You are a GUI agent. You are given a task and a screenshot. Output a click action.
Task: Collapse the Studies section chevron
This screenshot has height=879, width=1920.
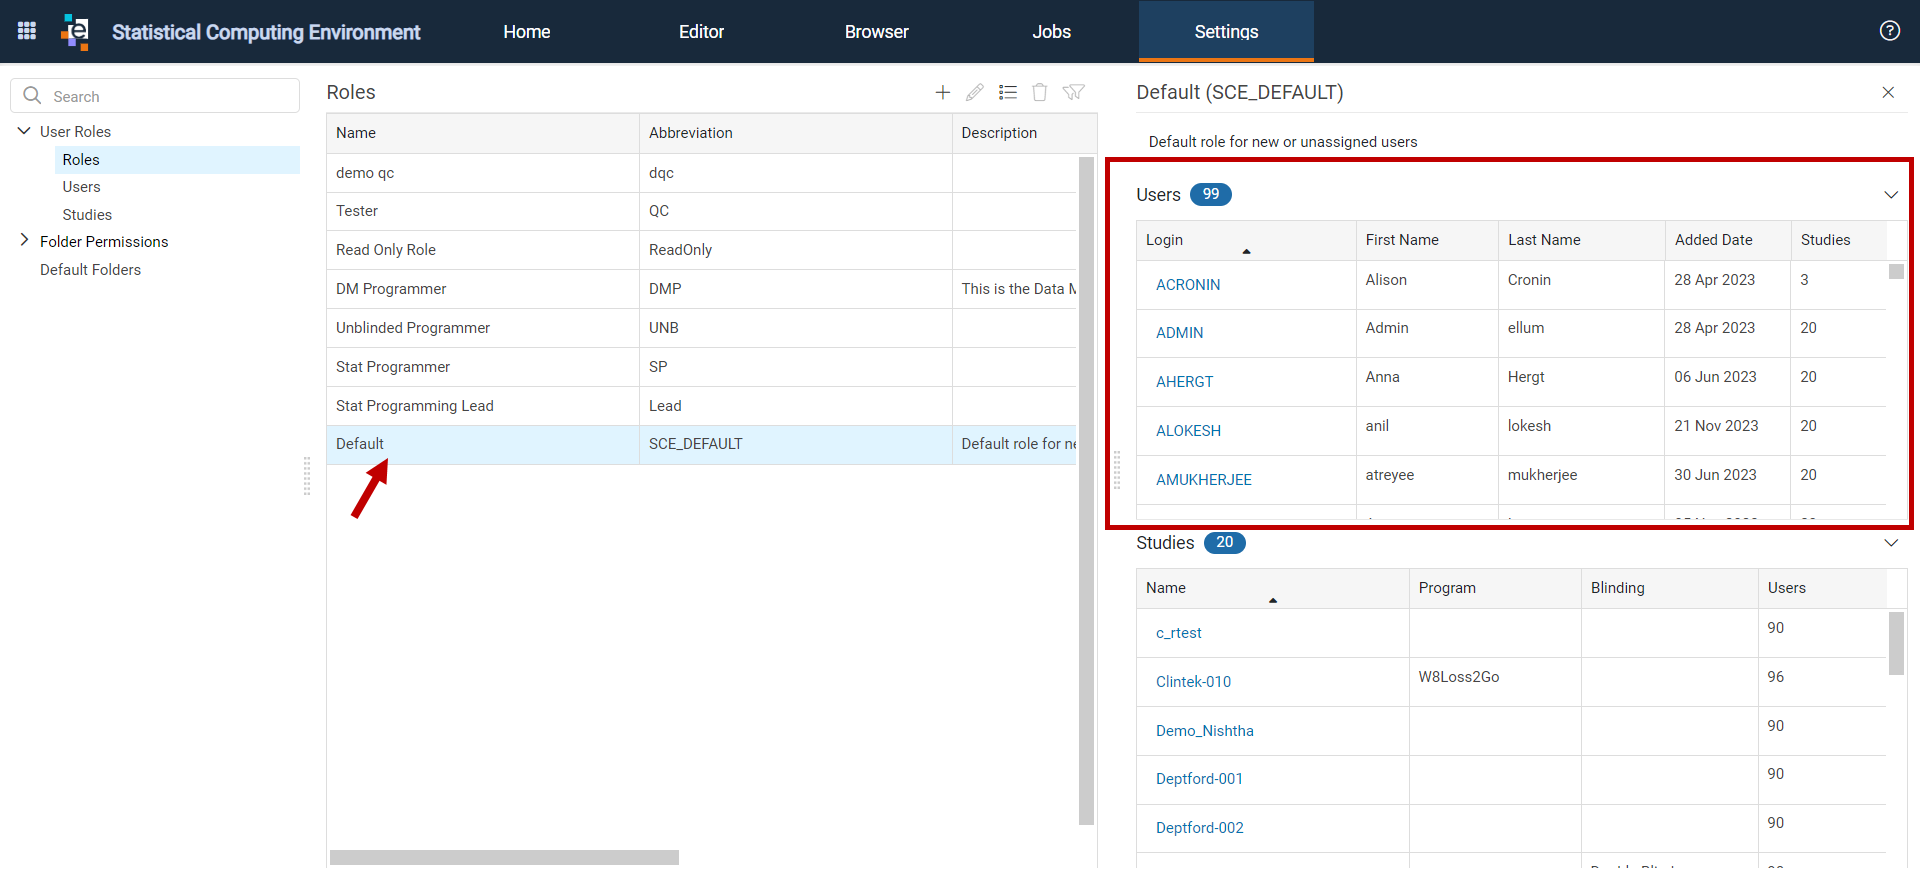1891,543
